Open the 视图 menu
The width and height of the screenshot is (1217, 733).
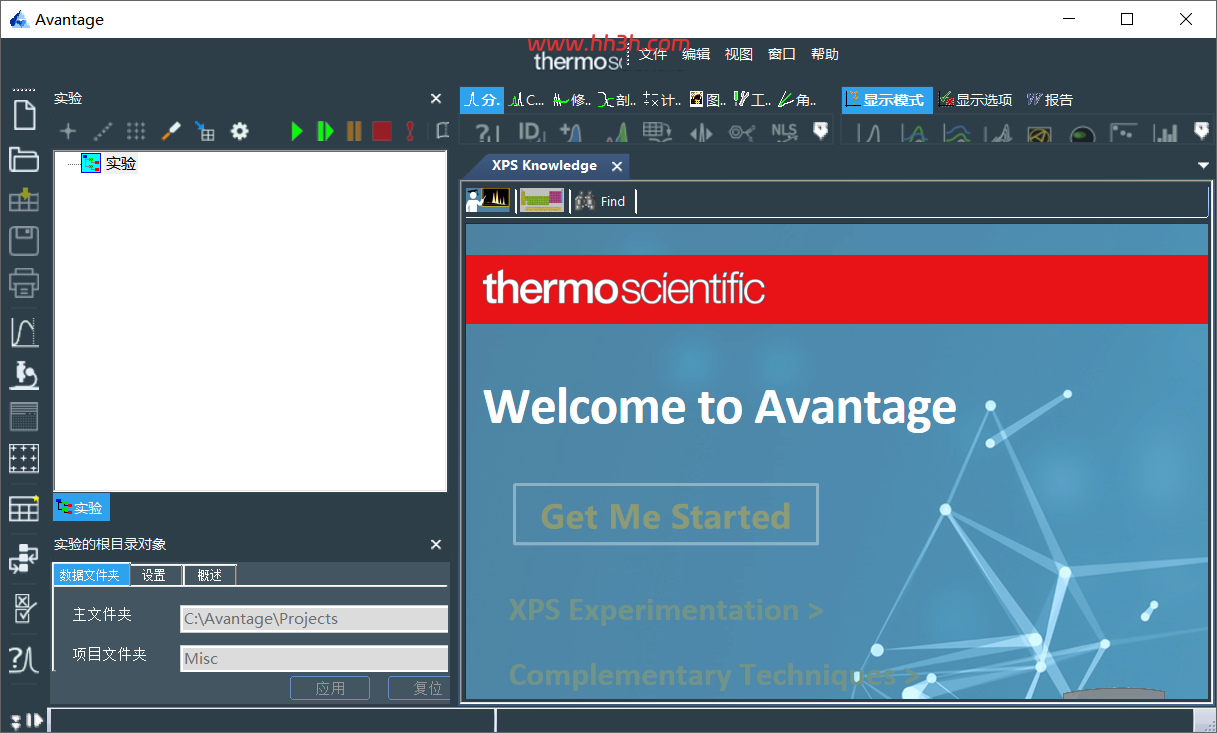[739, 54]
